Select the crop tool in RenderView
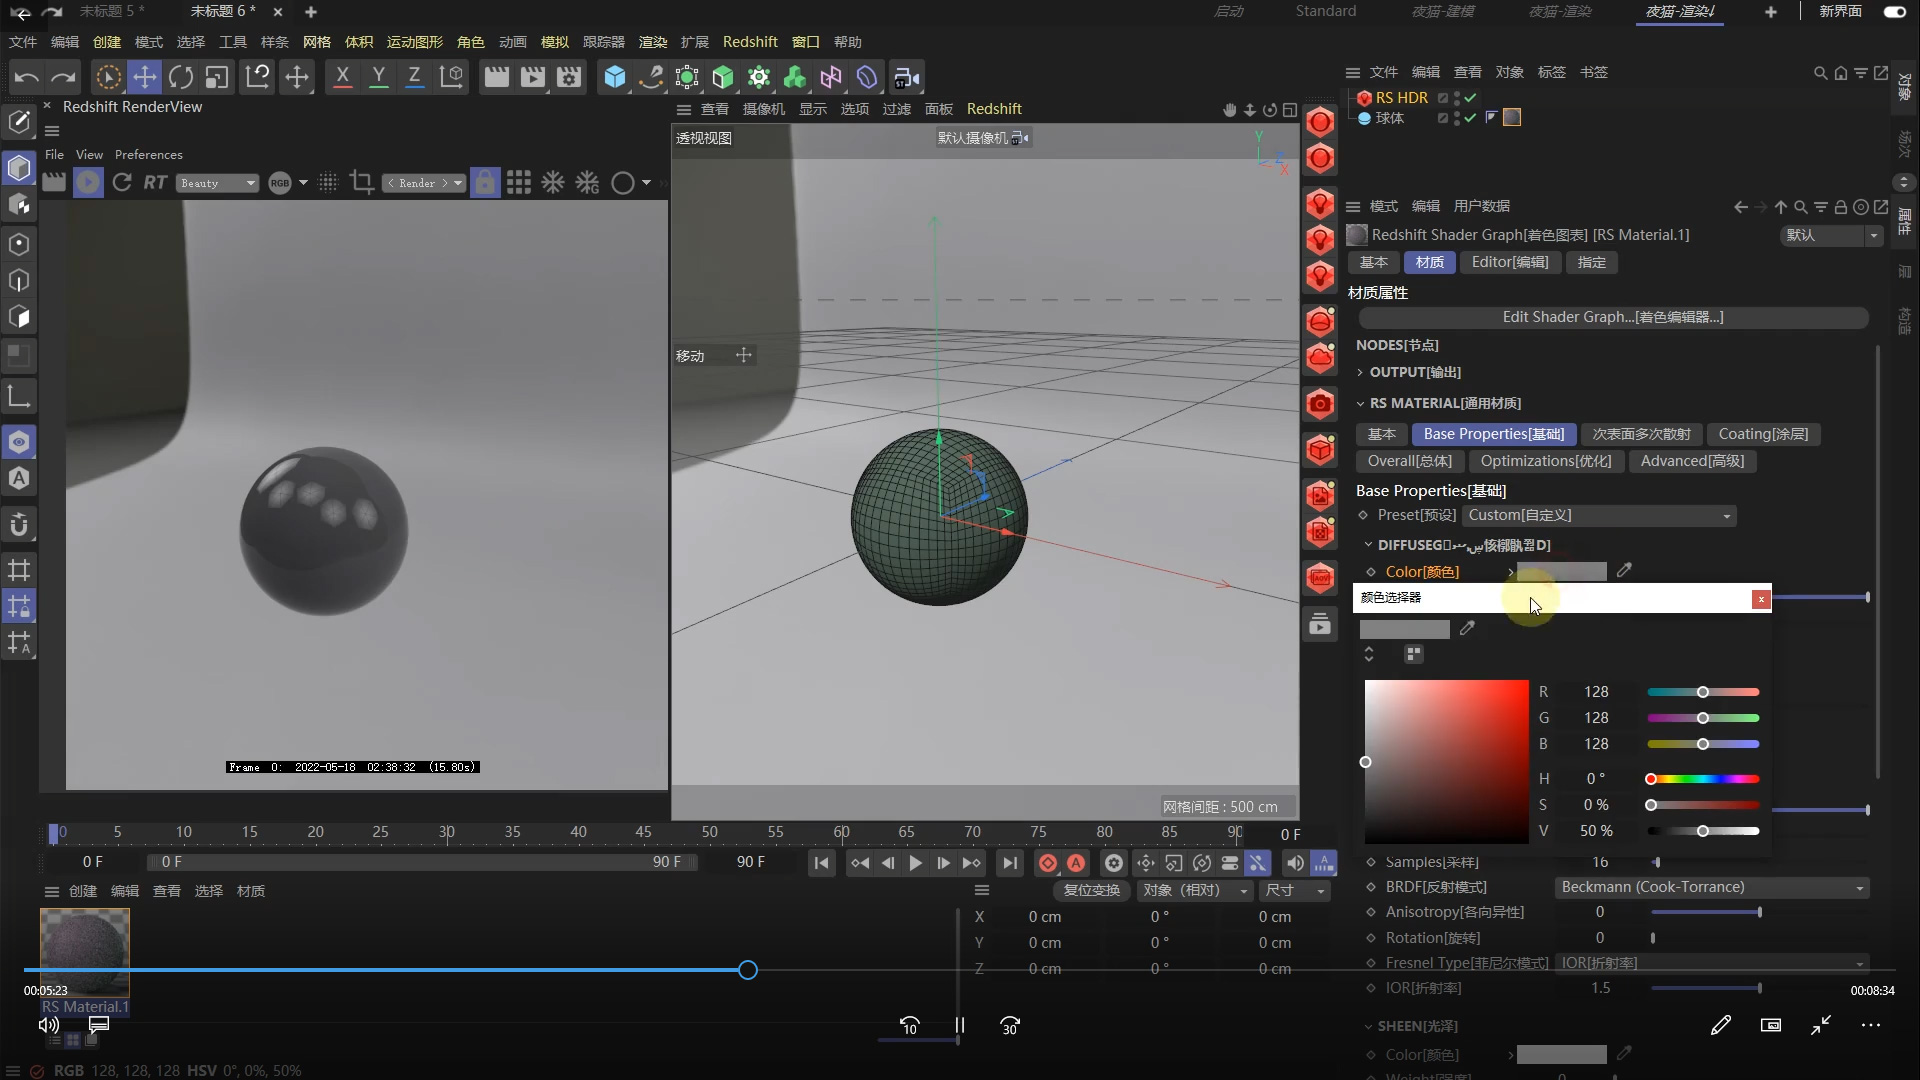Viewport: 1920px width, 1080px height. [362, 182]
